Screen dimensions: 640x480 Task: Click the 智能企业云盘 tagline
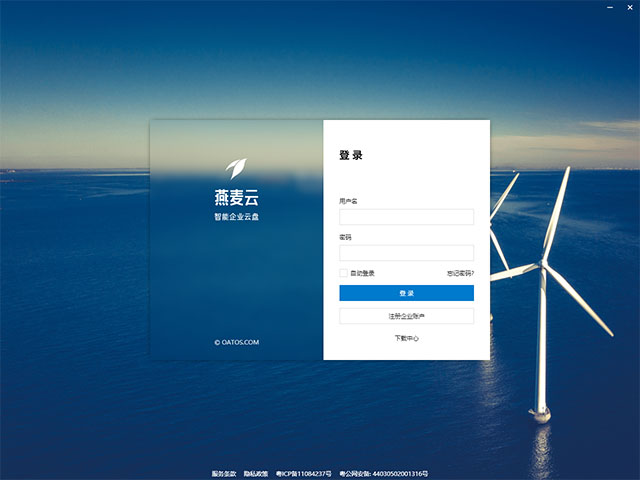pyautogui.click(x=236, y=216)
